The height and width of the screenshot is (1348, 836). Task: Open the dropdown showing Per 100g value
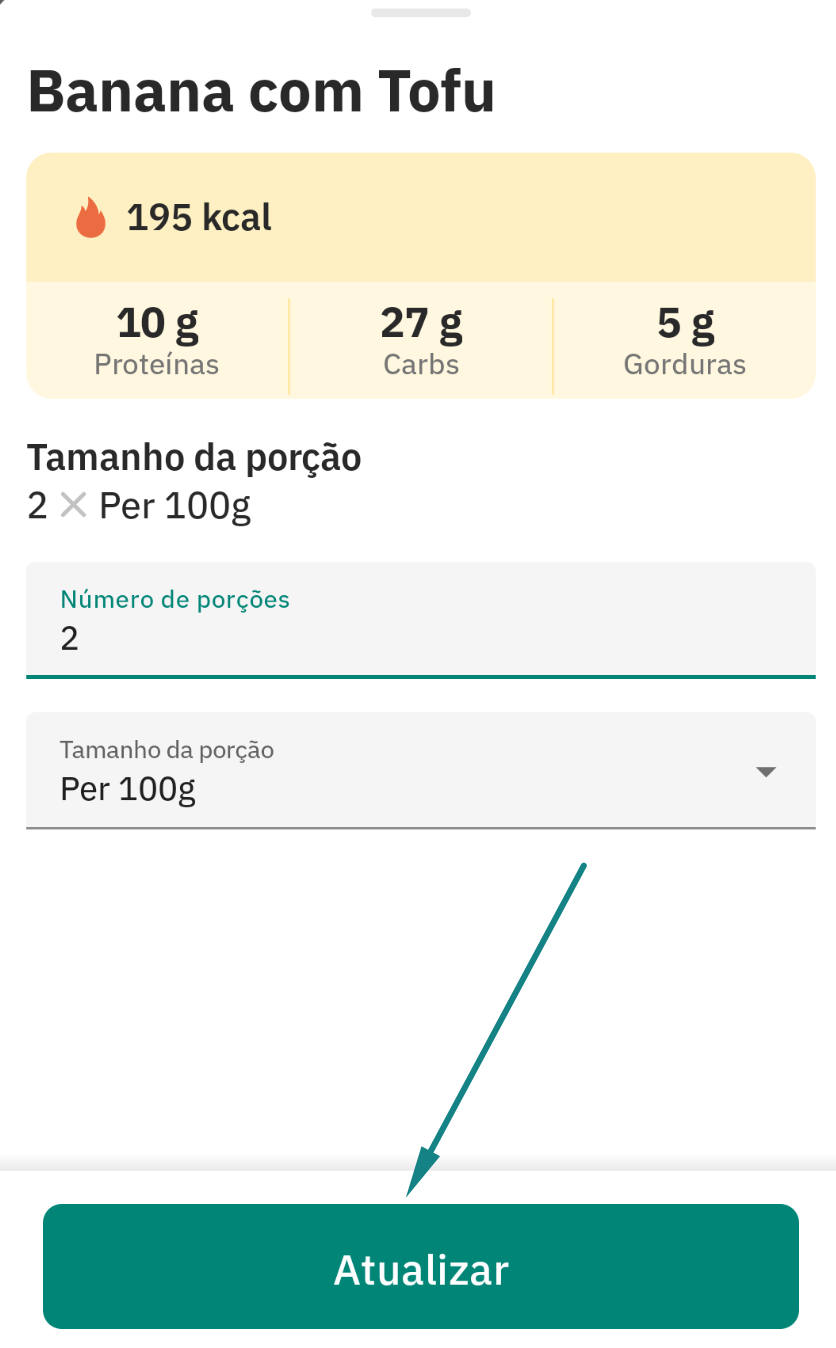(x=420, y=771)
